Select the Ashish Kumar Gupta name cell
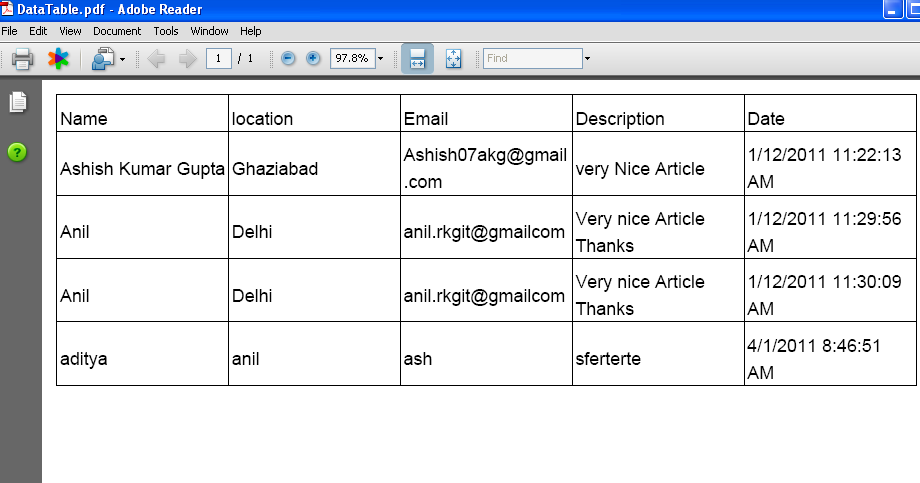Viewport: 920px width, 483px height. (x=142, y=164)
